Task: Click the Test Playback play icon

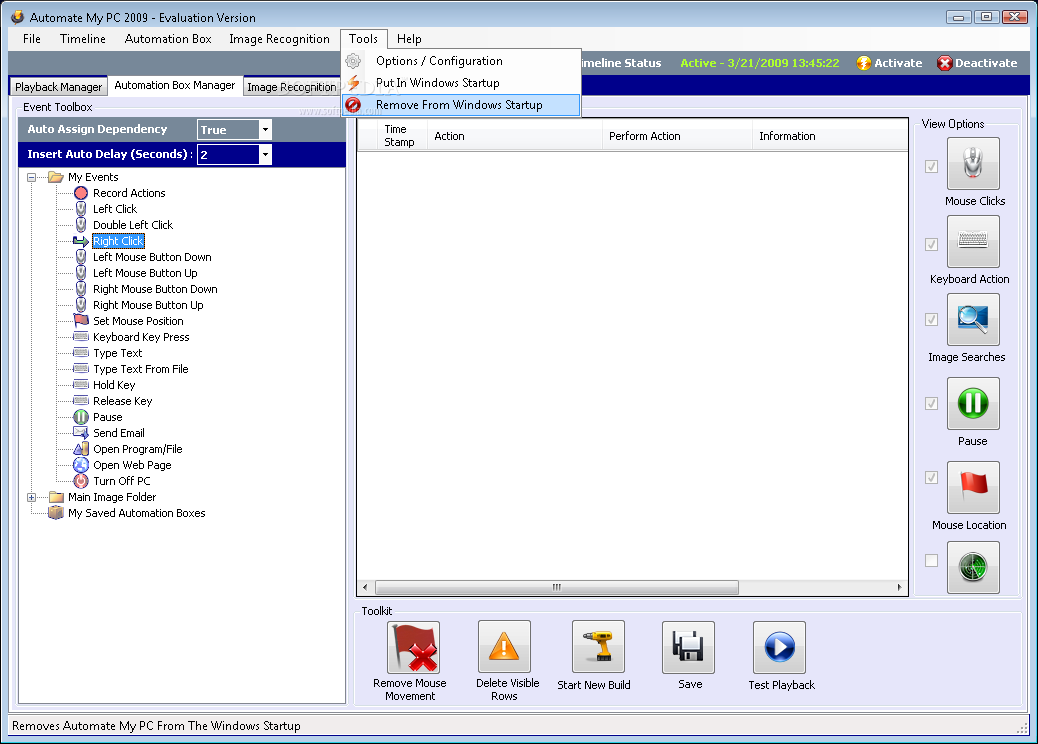Action: coord(779,647)
